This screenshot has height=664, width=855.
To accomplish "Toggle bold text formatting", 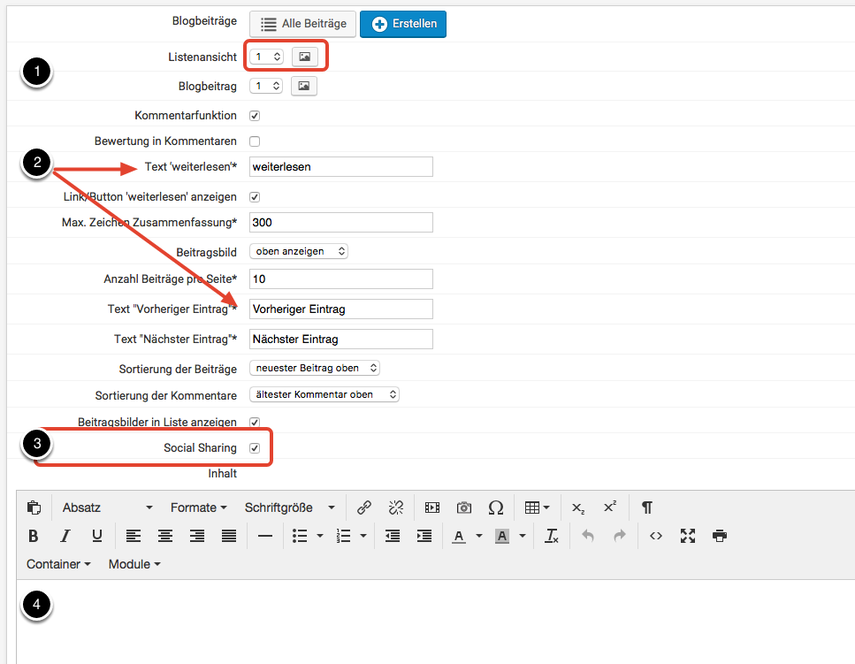I will 33,536.
